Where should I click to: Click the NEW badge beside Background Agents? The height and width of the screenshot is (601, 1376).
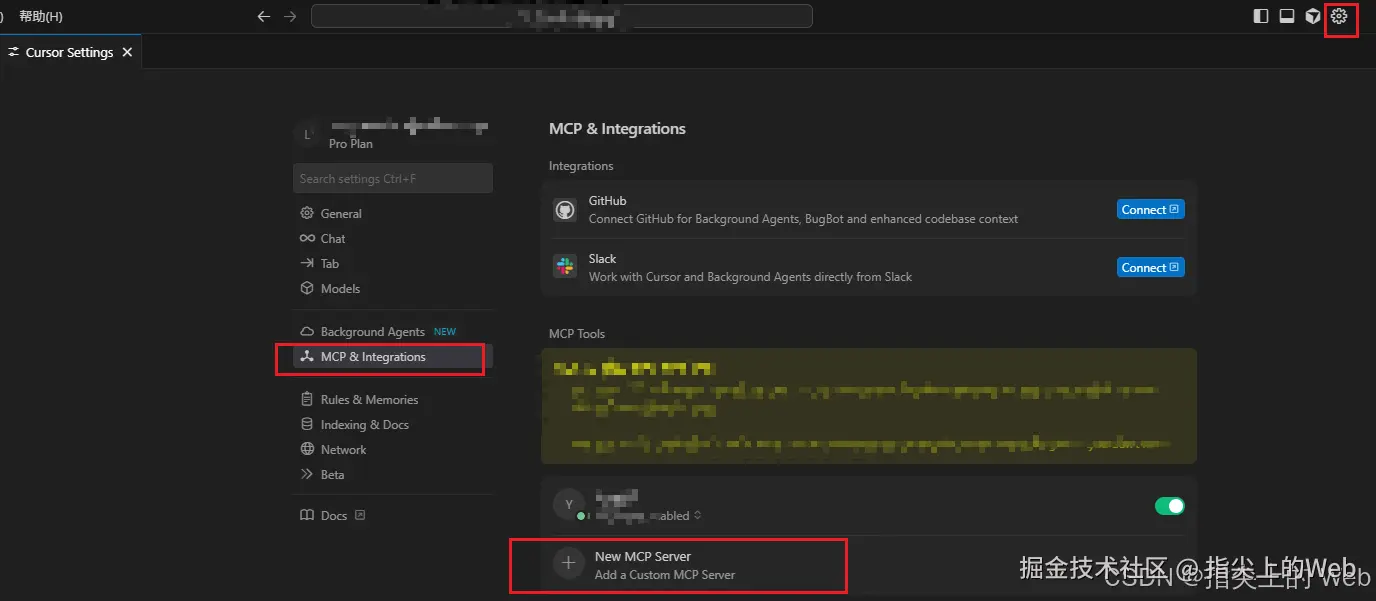coord(445,332)
